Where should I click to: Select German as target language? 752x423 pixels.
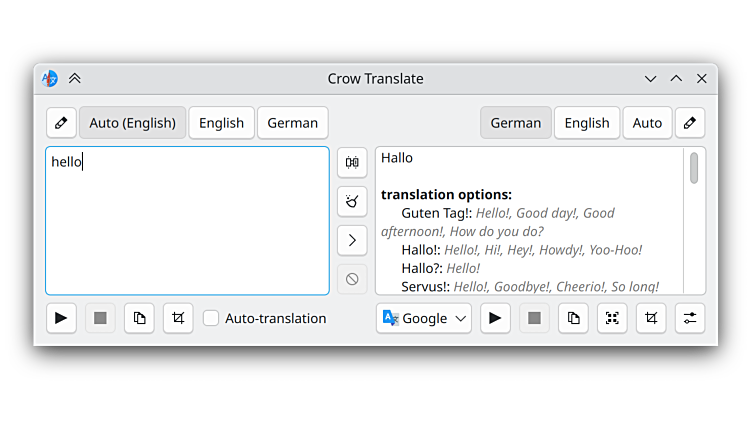(515, 123)
